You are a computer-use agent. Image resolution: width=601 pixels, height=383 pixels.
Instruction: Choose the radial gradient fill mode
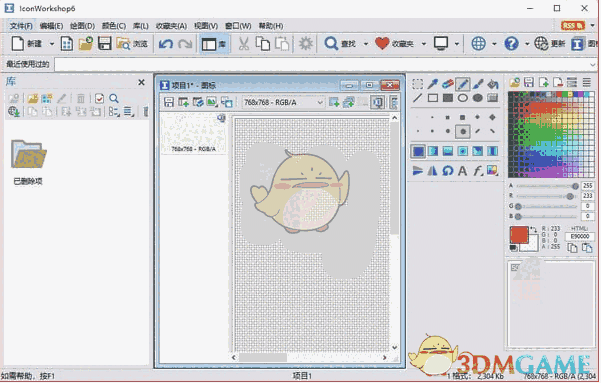[x=463, y=151]
